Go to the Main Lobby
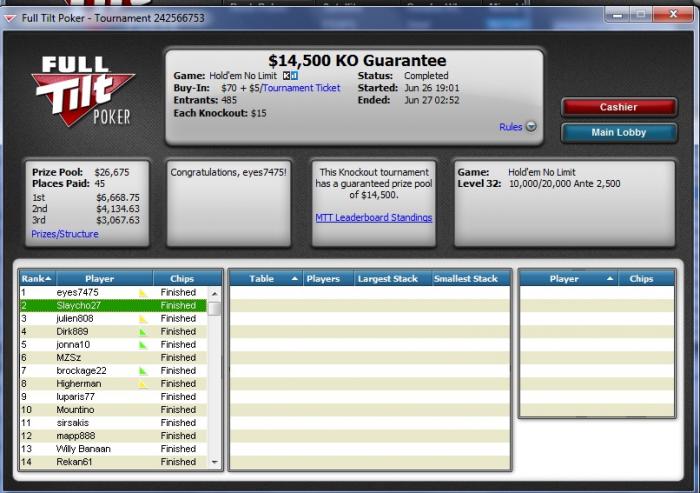Viewport: 700px width, 493px height. 619,133
